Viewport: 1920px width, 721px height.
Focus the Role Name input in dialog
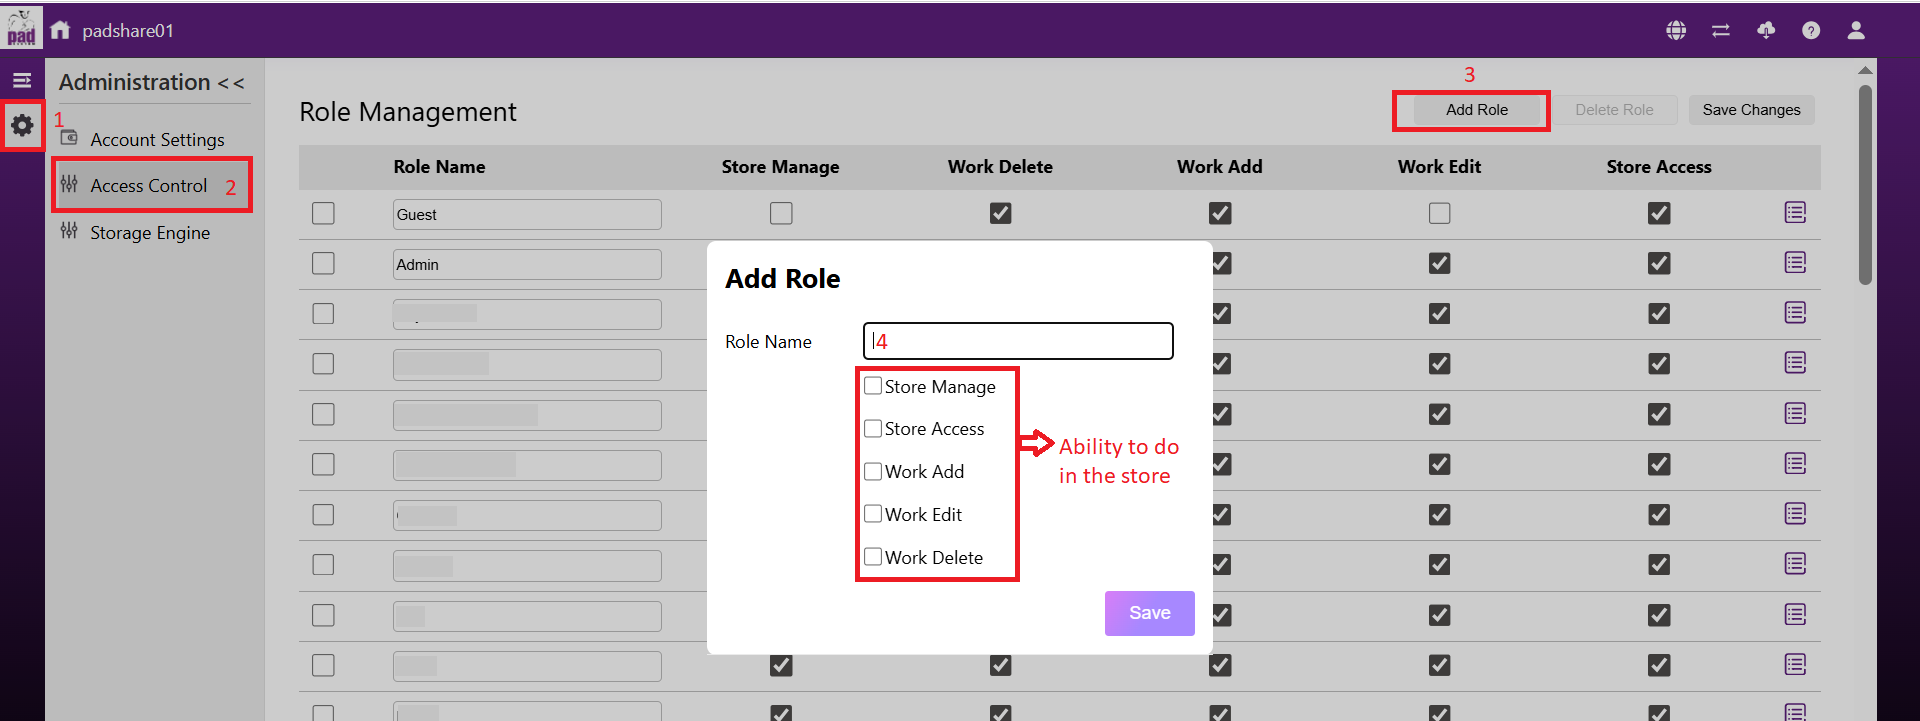click(1018, 341)
